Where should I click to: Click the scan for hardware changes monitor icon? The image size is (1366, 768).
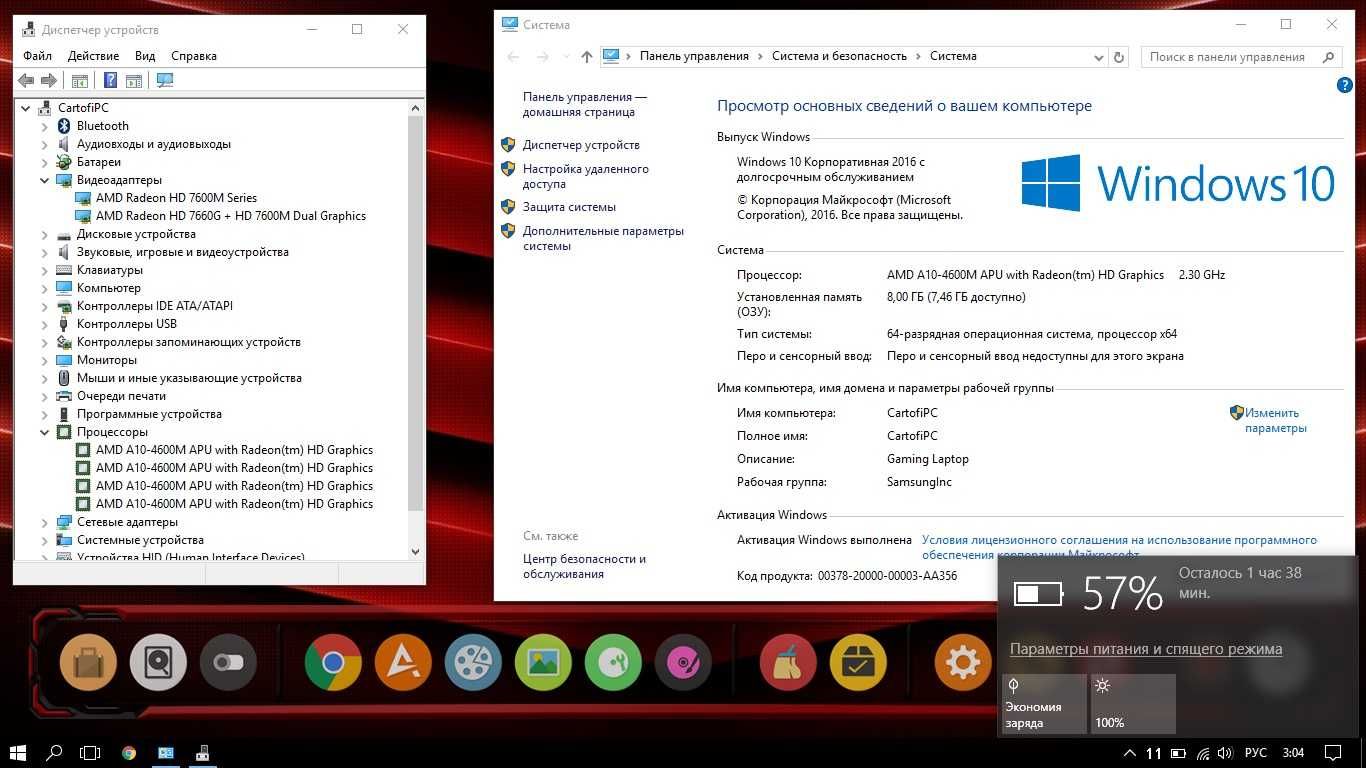pyautogui.click(x=165, y=80)
